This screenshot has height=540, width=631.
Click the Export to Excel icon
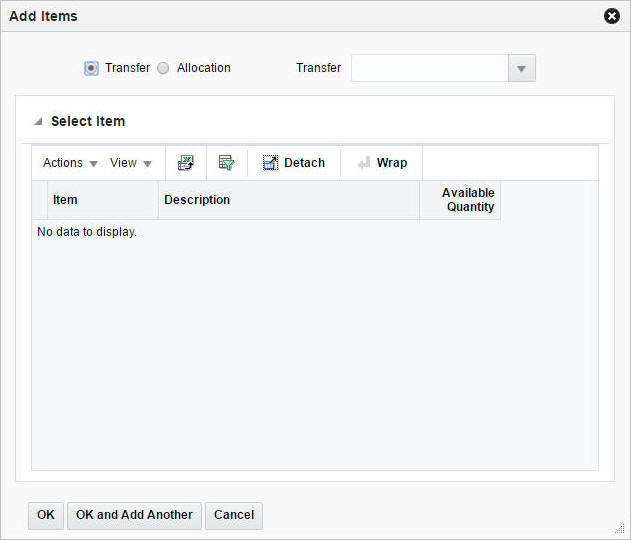point(186,163)
